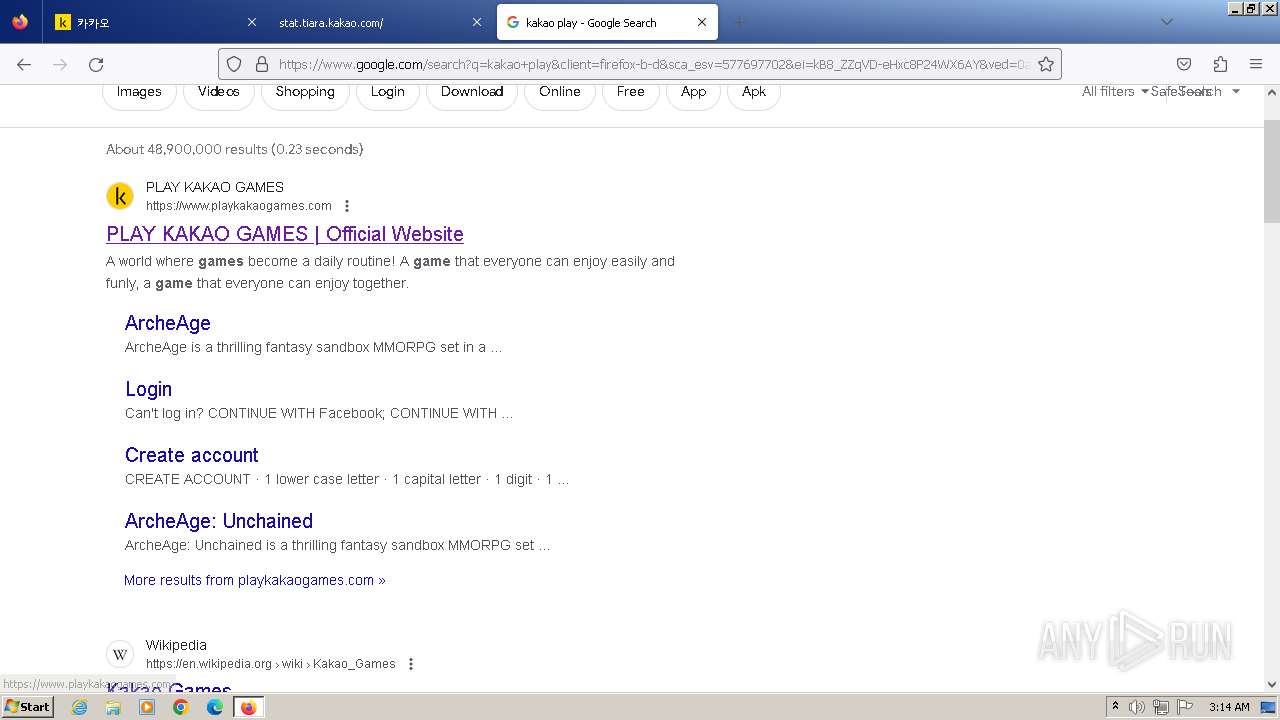This screenshot has width=1280, height=720.
Task: Open the ArcheAge sitelink
Action: 168,323
